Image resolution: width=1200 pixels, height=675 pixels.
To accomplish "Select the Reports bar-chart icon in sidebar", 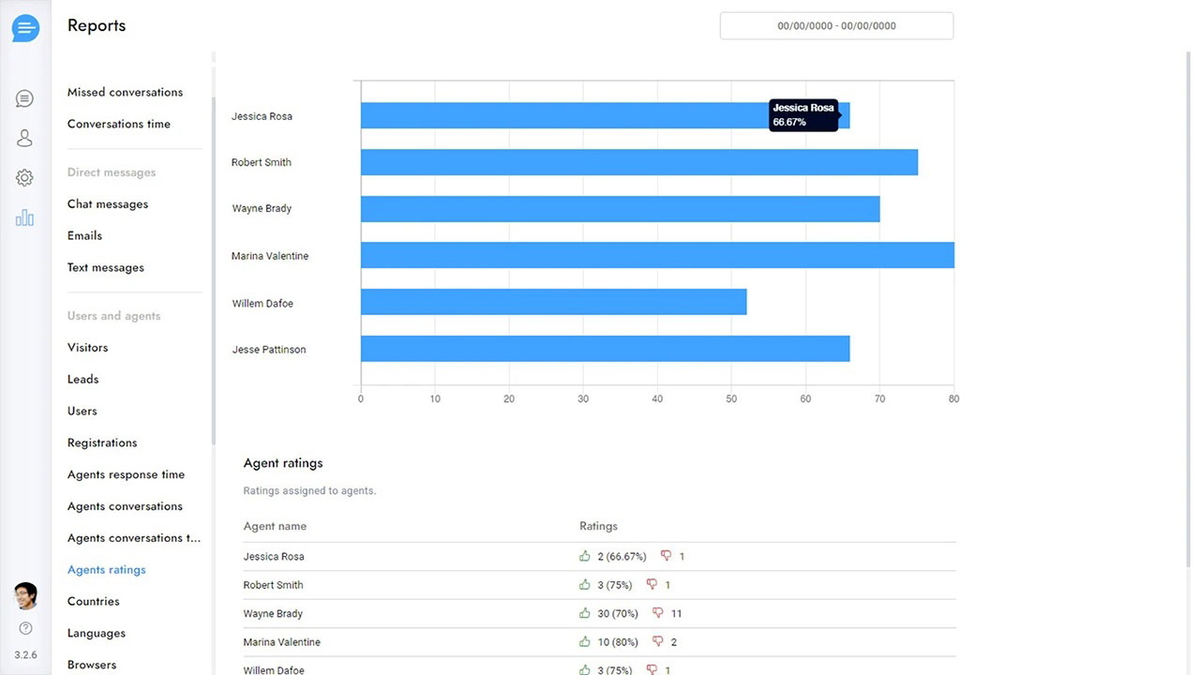I will (25, 217).
